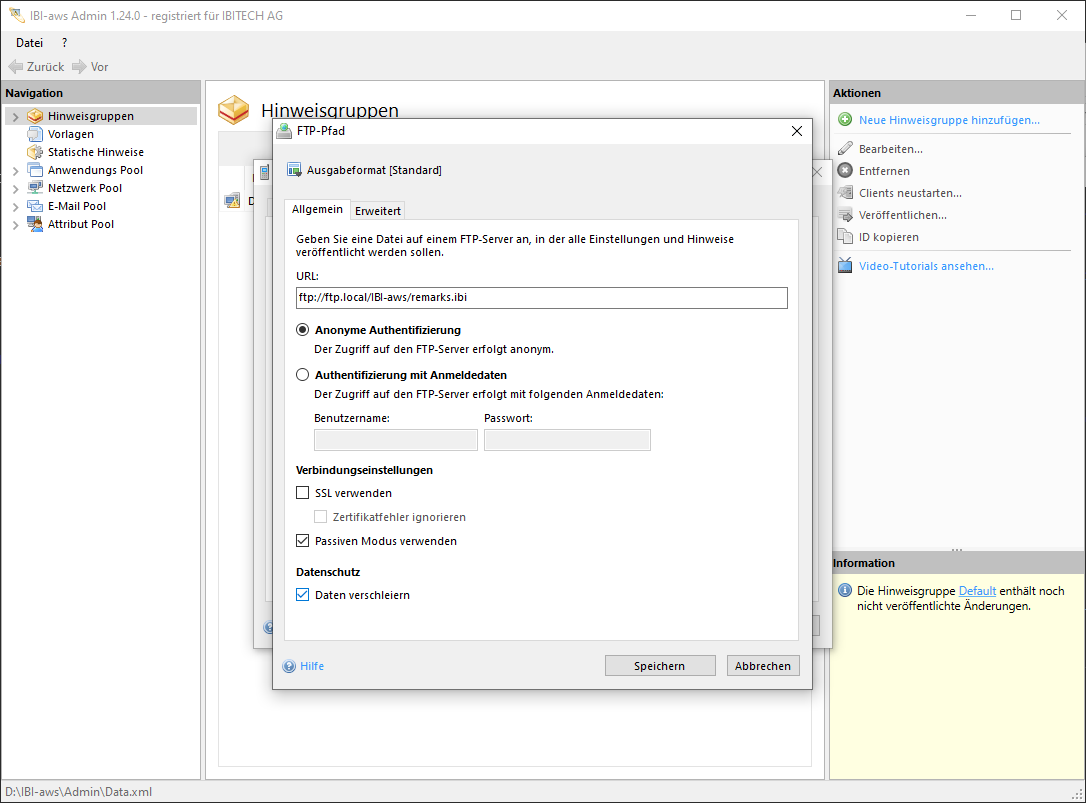Switch to the Erweitert tab
The height and width of the screenshot is (803, 1086).
(x=378, y=211)
